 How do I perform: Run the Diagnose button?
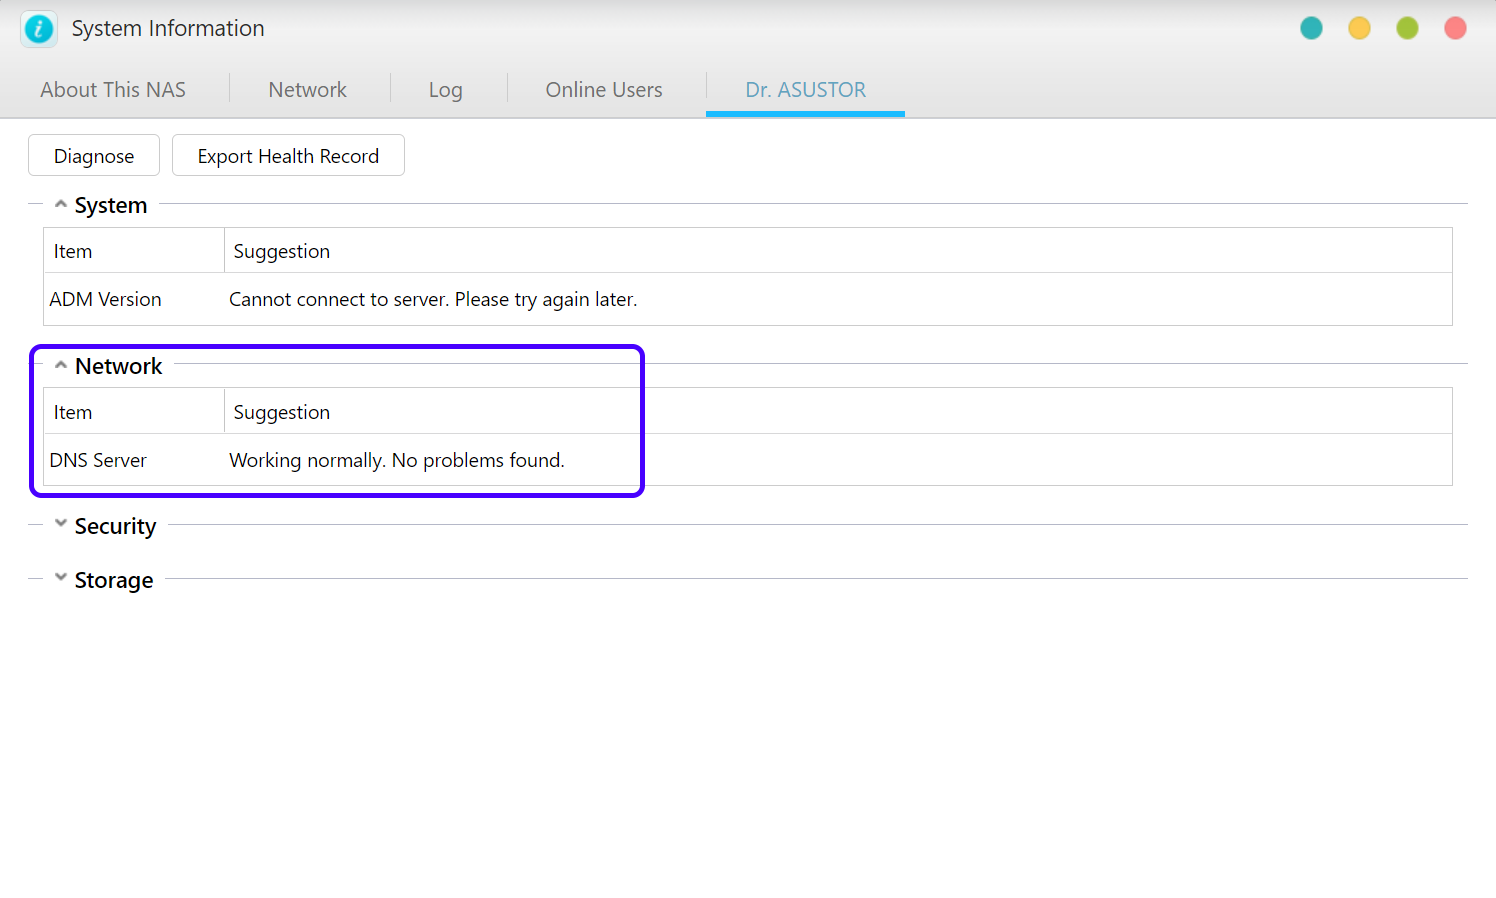[94, 156]
